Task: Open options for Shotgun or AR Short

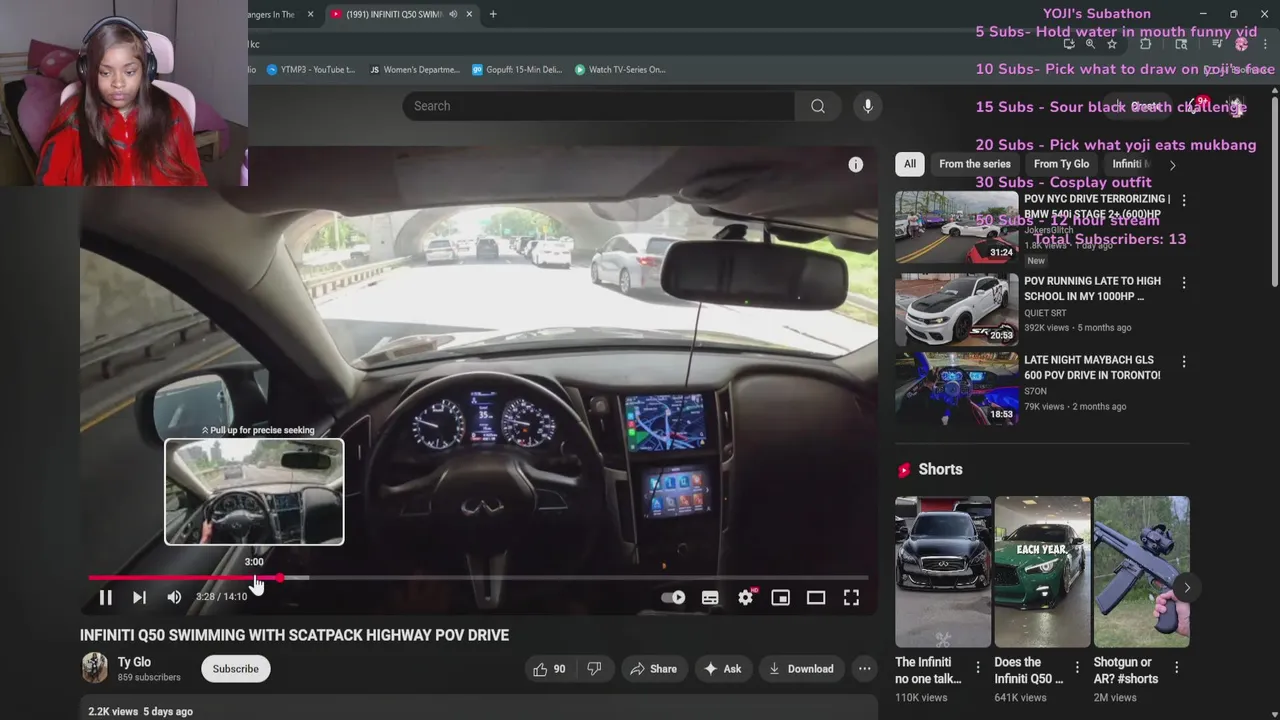Action: pyautogui.click(x=1176, y=667)
